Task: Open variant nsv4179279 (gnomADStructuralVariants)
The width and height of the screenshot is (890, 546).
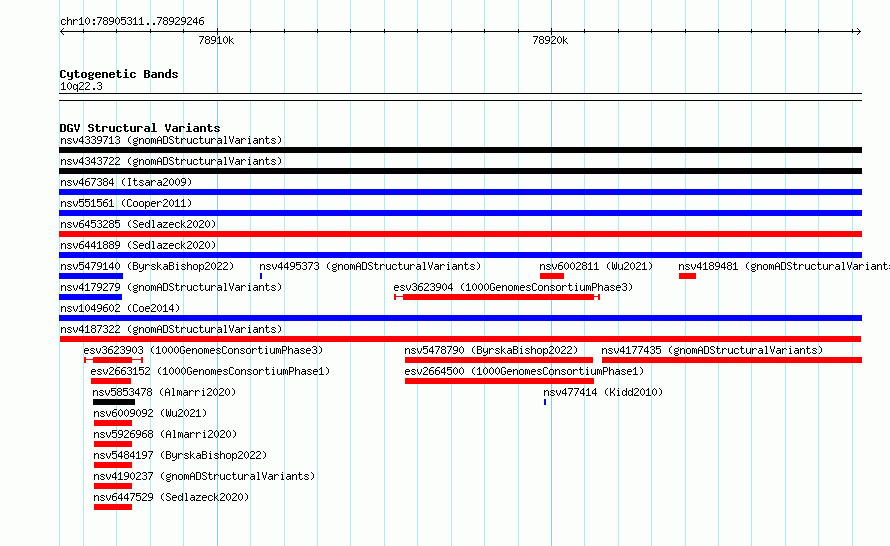Action: point(171,287)
